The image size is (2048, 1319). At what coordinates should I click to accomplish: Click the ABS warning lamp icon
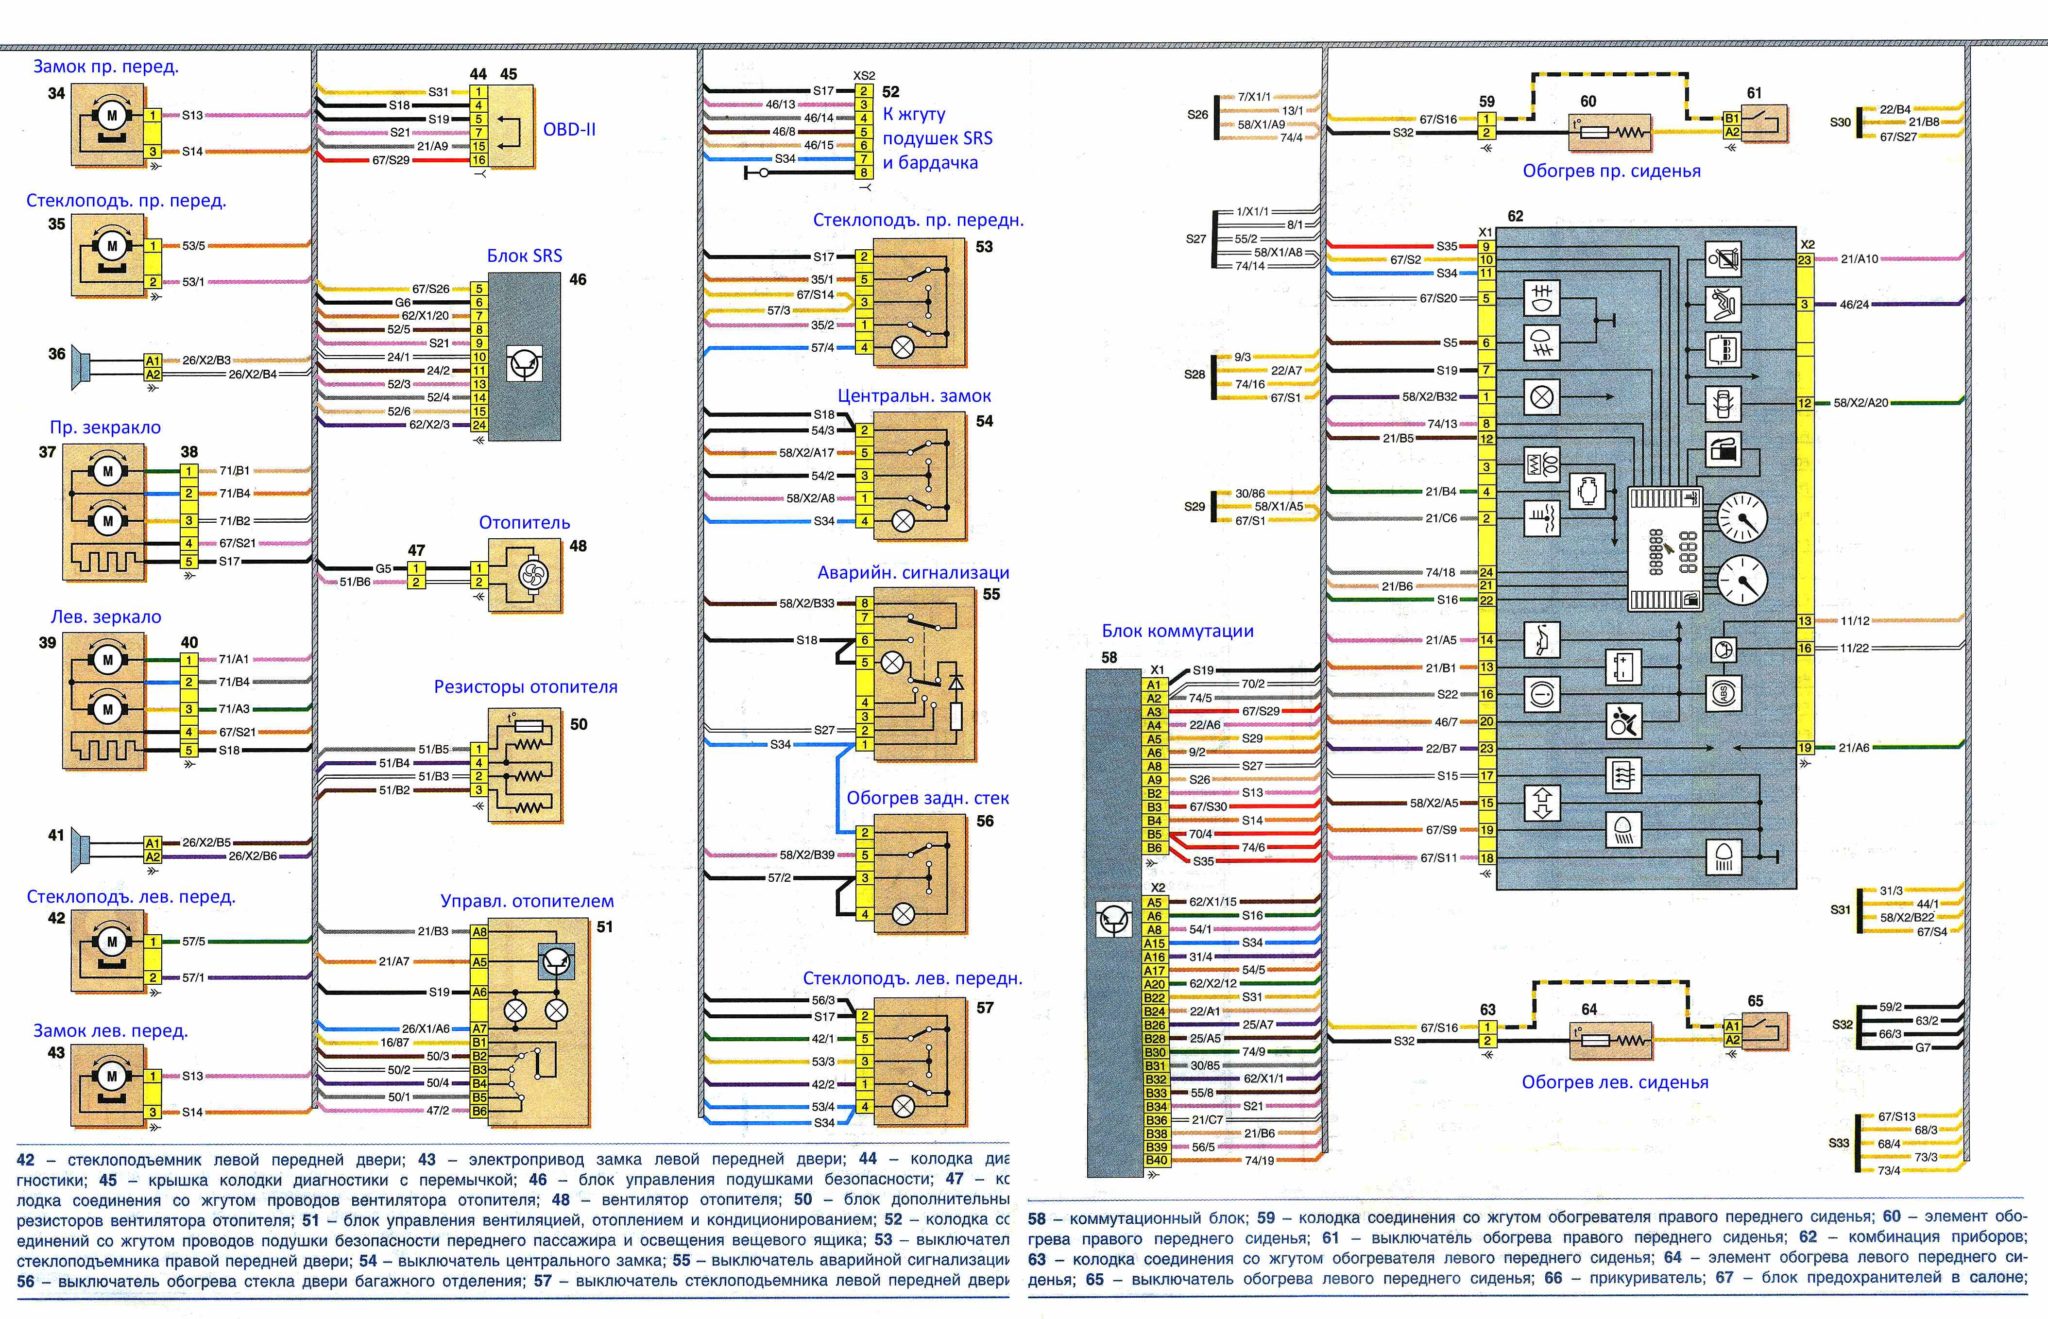[1722, 694]
